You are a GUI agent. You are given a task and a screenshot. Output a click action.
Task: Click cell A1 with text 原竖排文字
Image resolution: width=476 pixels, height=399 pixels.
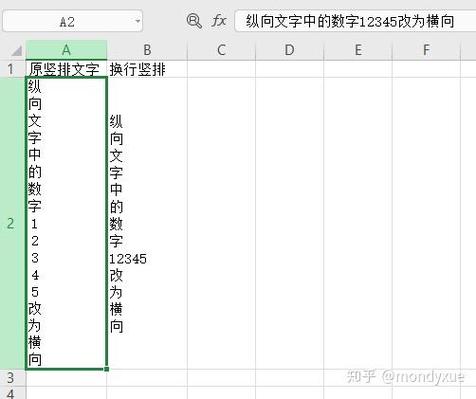point(66,69)
